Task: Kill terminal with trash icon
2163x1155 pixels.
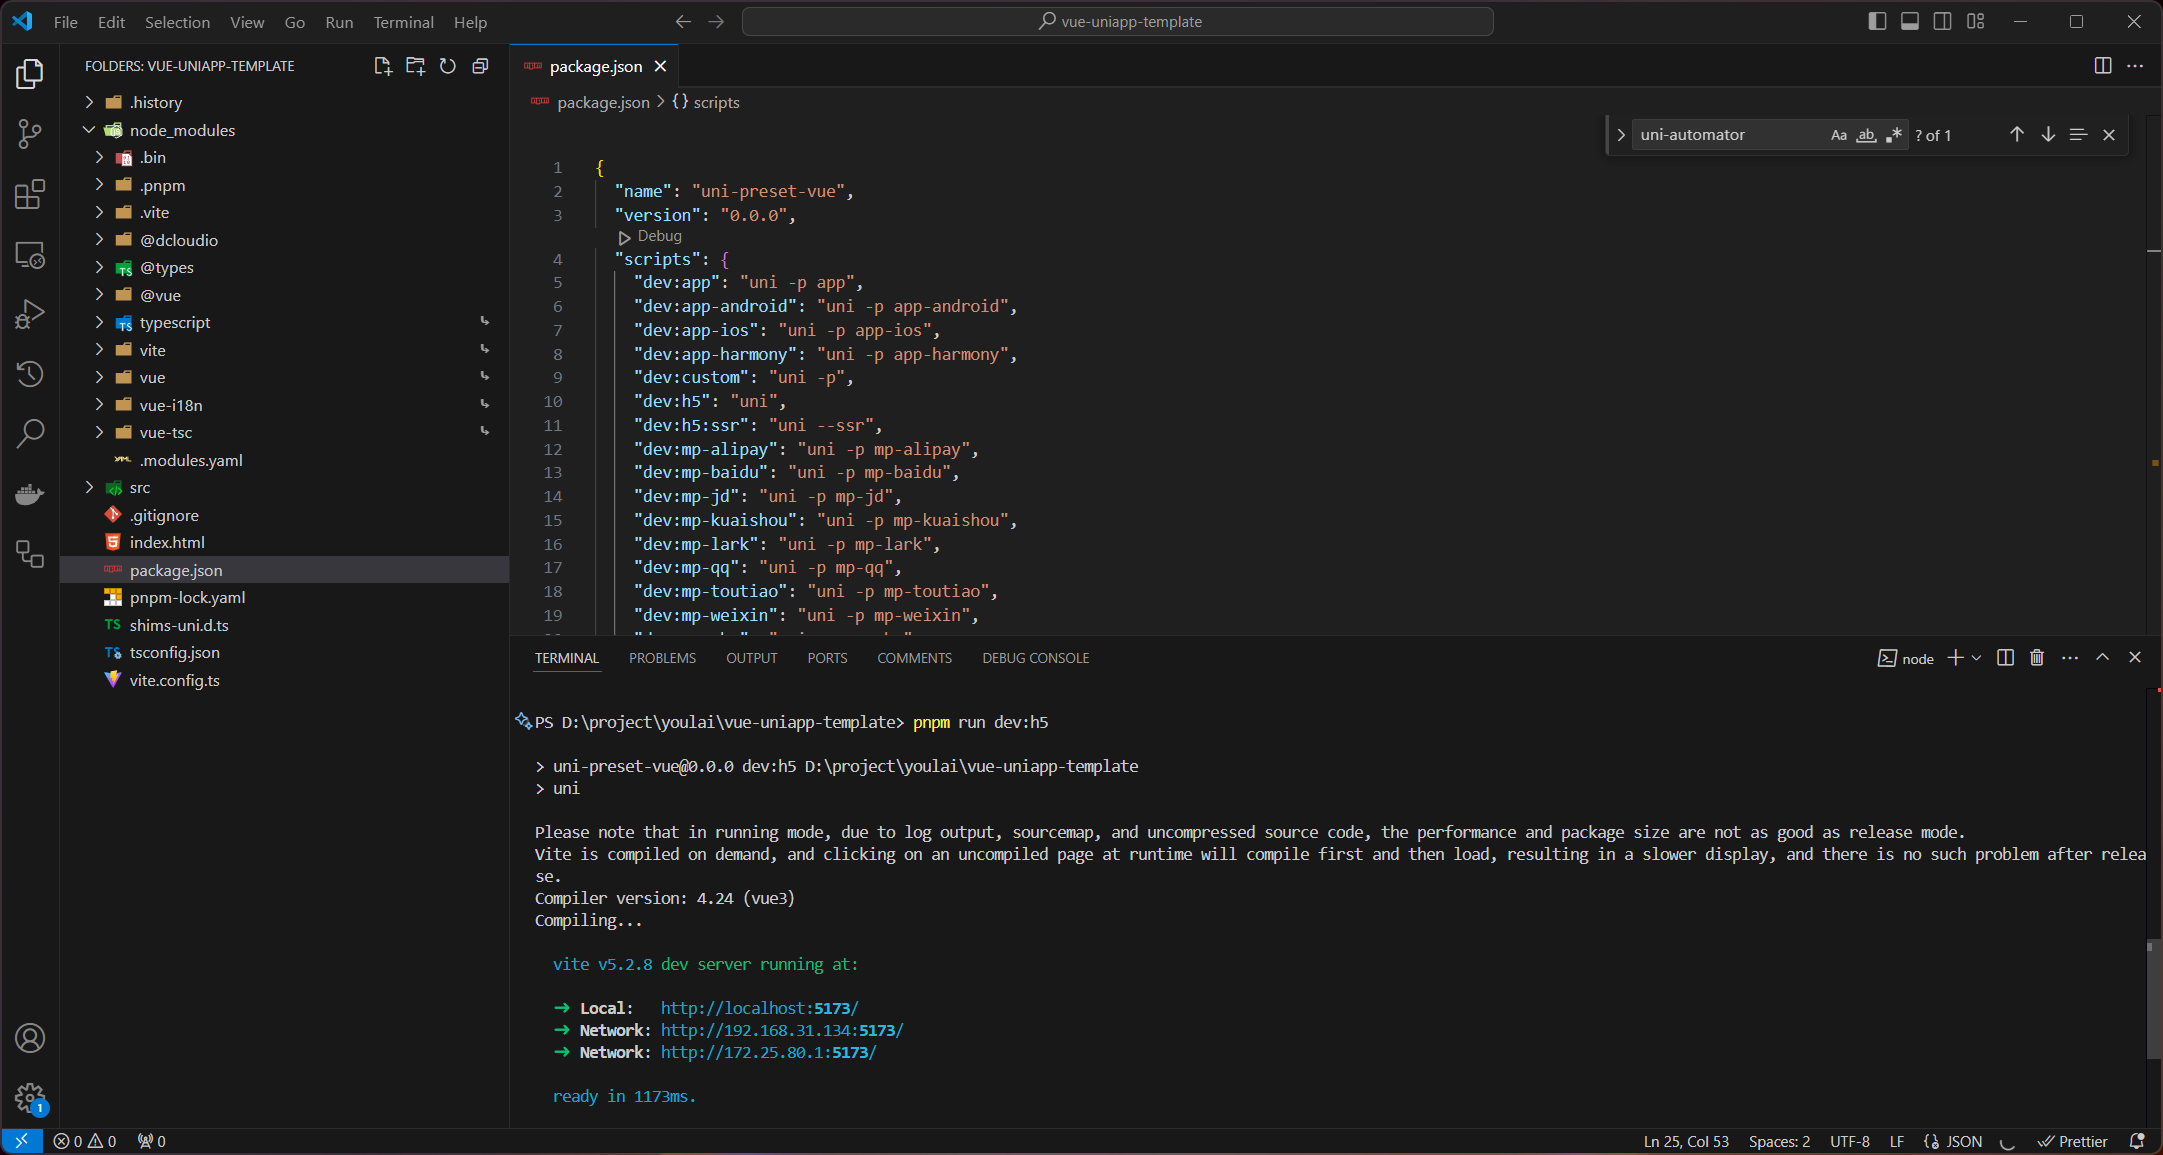Action: point(2037,658)
